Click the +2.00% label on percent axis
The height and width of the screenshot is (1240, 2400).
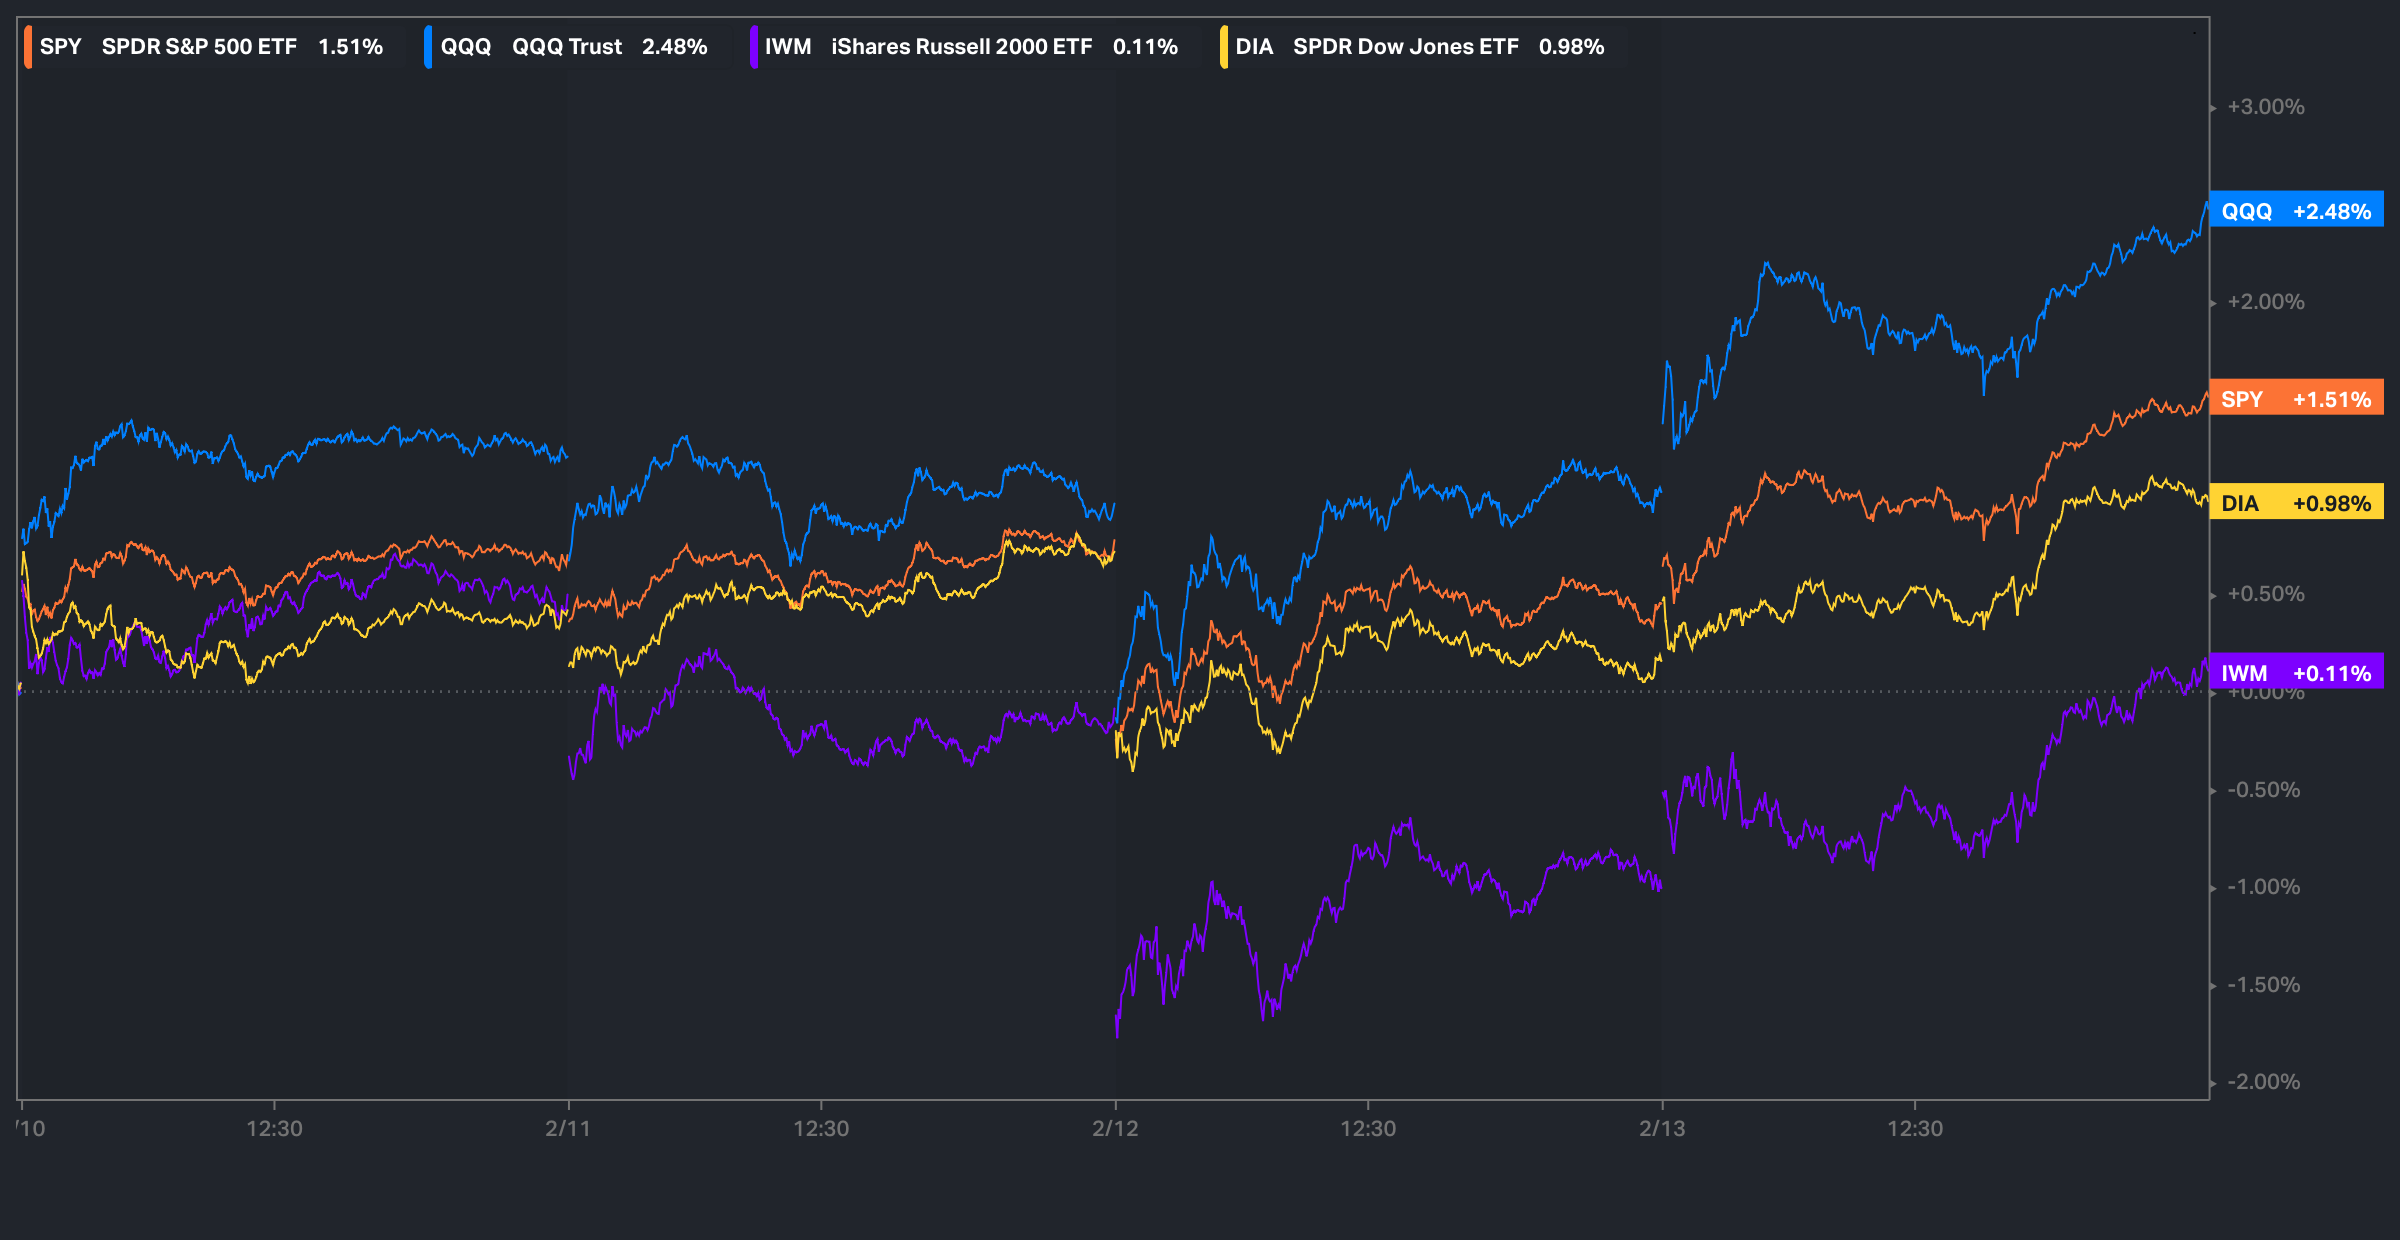[2265, 302]
